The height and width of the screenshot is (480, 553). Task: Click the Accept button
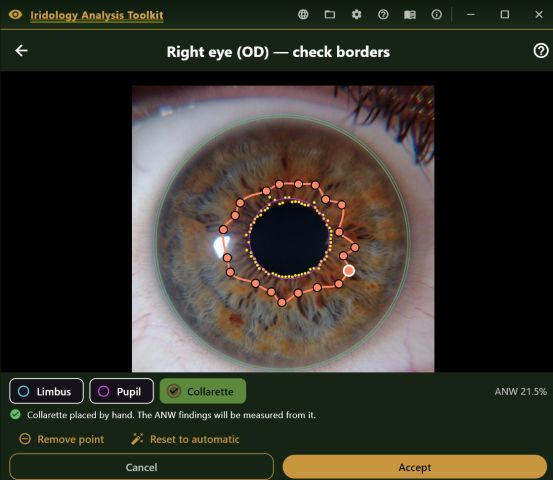[x=415, y=467]
